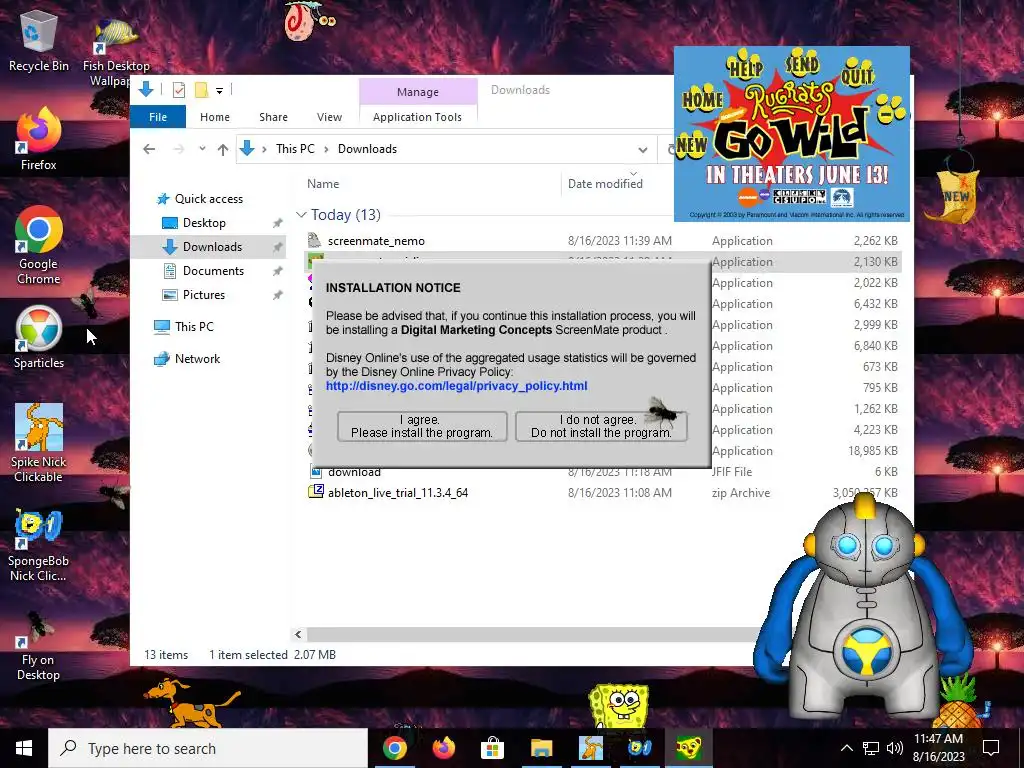Select Quick access in navigation pane
1024x768 pixels.
208,199
